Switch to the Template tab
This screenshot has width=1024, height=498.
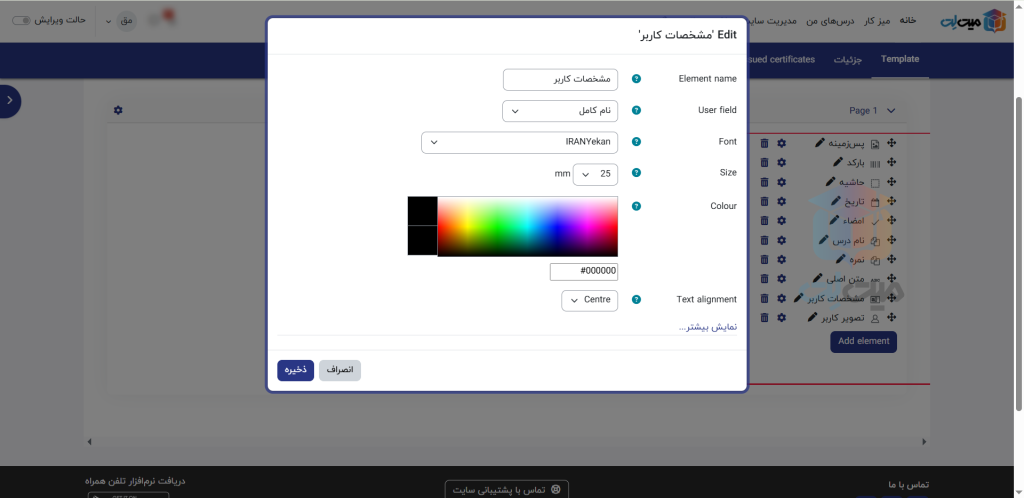point(899,59)
